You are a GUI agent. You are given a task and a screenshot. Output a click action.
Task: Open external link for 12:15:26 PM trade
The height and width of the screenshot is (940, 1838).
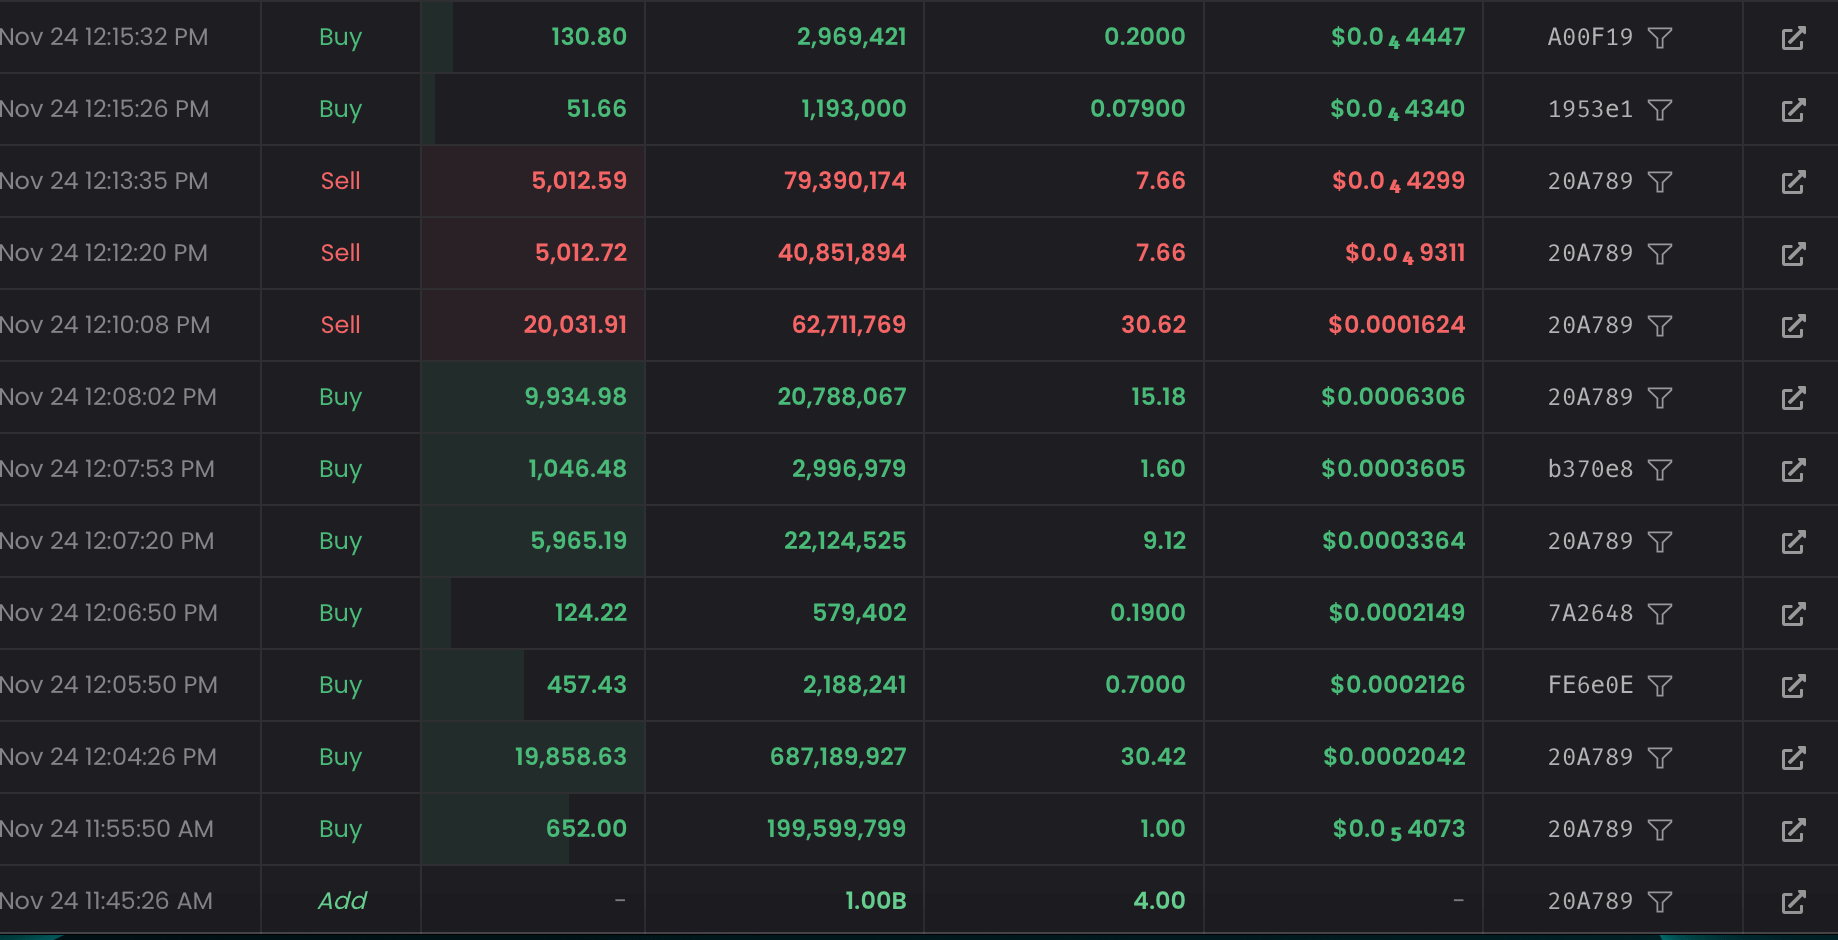click(1793, 110)
